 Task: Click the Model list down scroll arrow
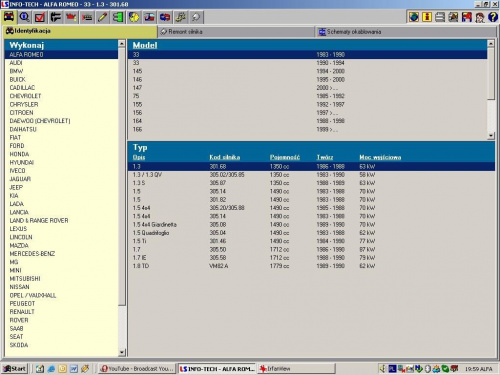491,135
